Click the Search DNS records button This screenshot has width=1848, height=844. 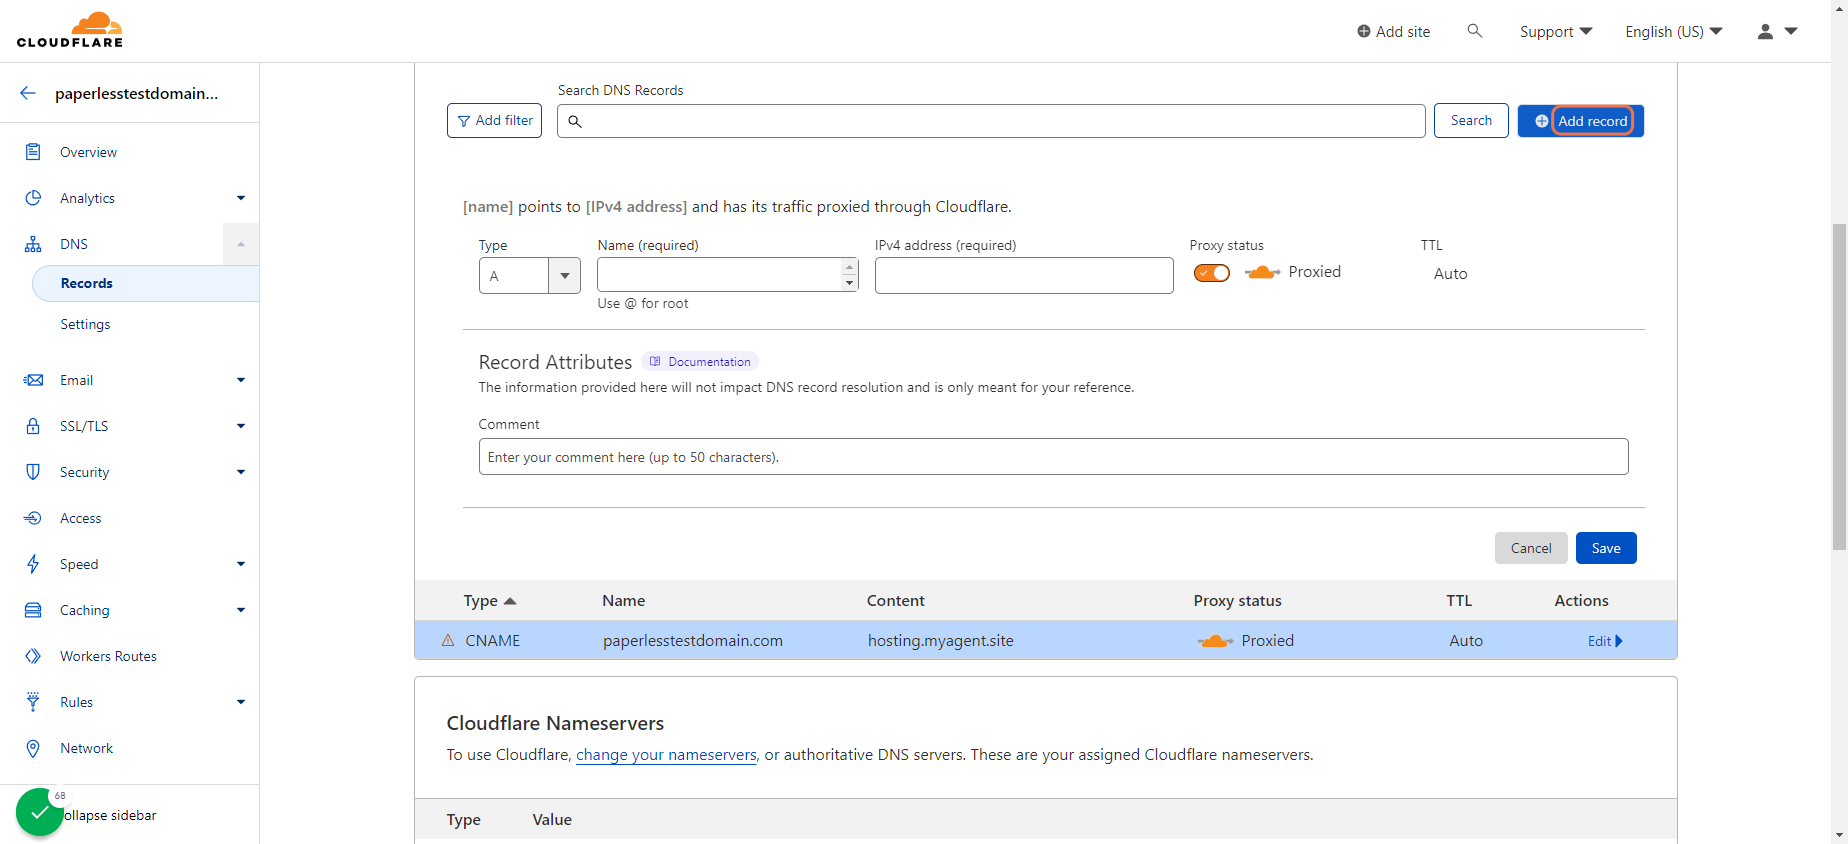pos(1471,121)
